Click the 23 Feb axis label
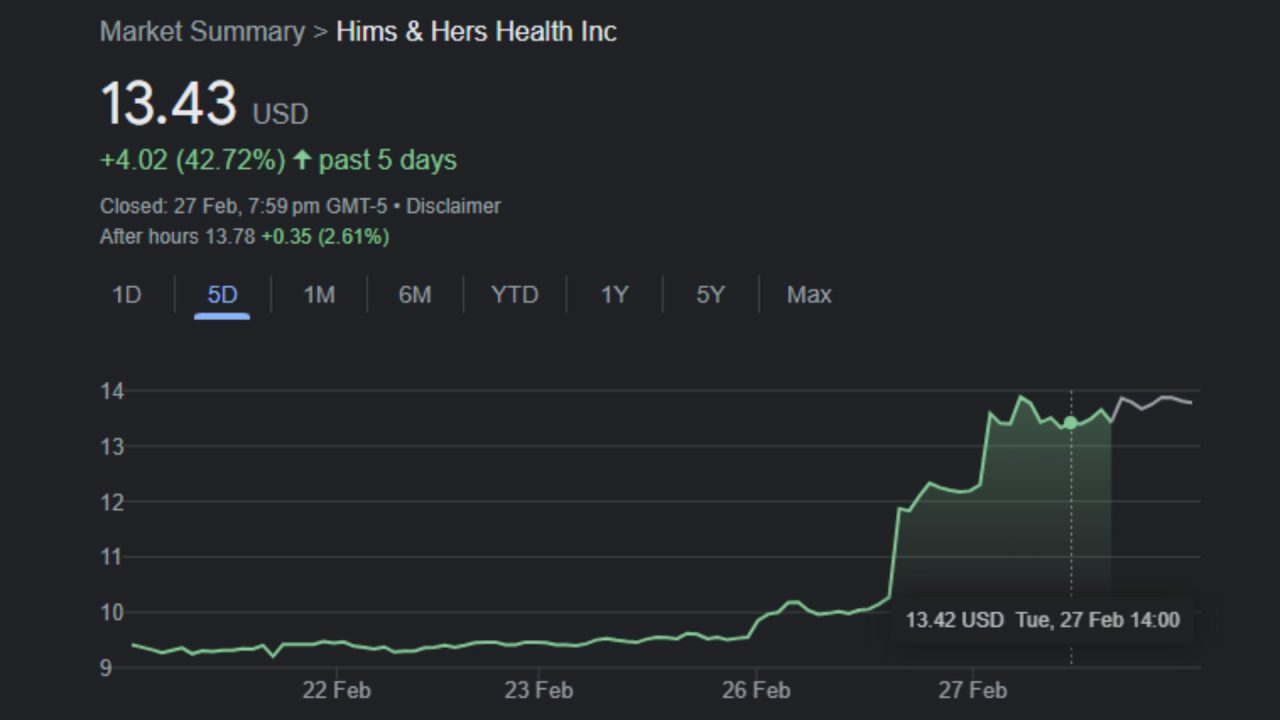 tap(538, 690)
